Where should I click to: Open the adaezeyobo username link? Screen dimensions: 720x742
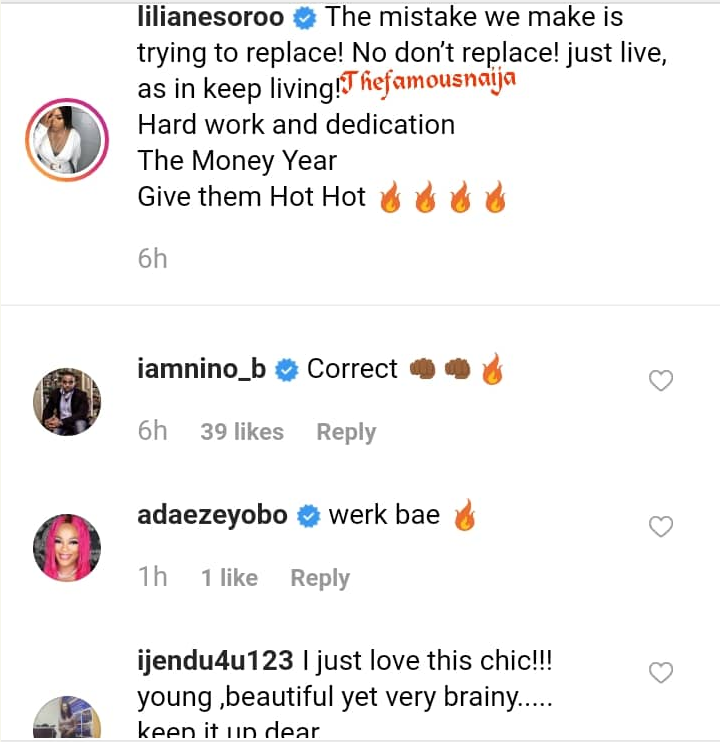tap(213, 515)
